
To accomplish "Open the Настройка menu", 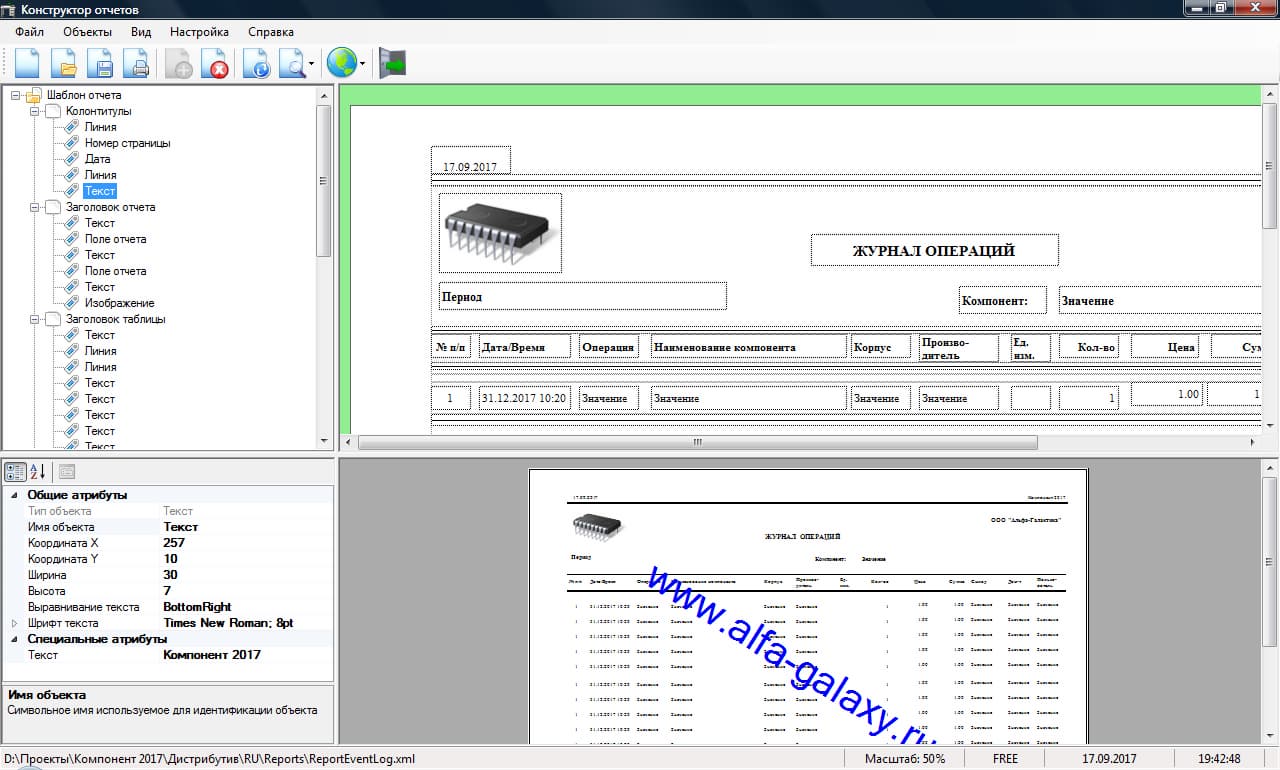I will click(199, 32).
